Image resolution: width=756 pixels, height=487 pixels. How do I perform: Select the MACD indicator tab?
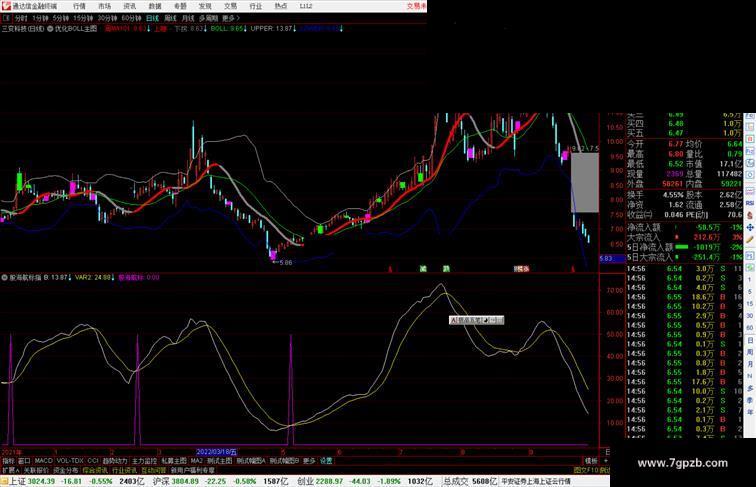pyautogui.click(x=43, y=461)
